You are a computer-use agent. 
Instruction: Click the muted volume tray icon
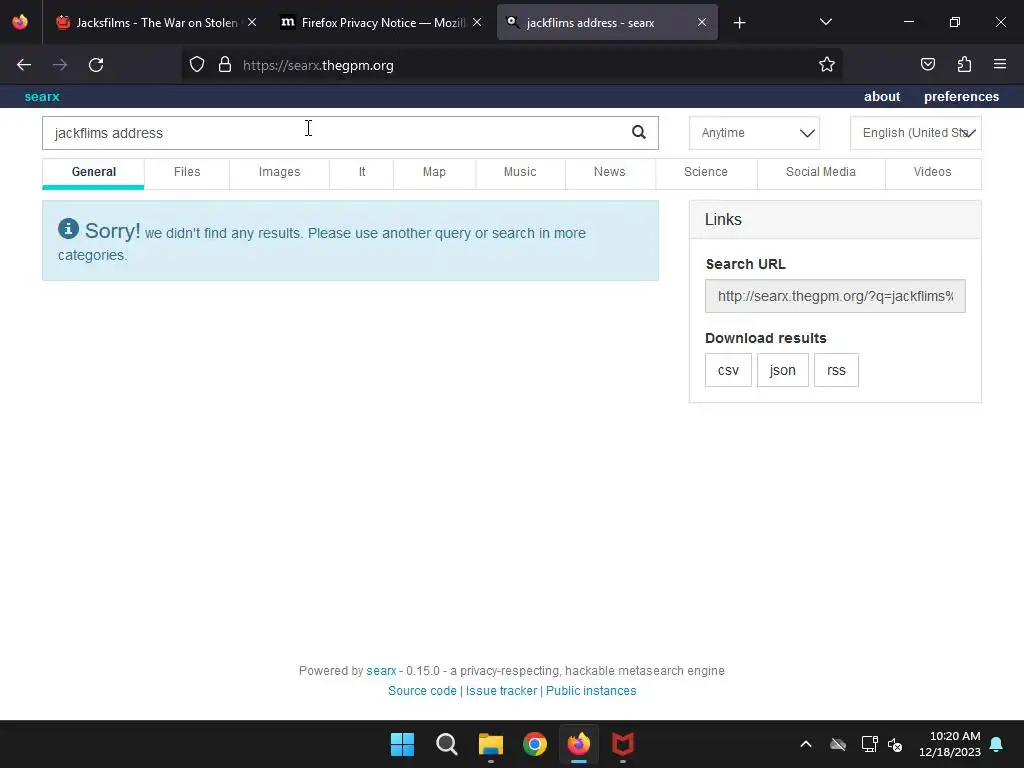click(895, 744)
